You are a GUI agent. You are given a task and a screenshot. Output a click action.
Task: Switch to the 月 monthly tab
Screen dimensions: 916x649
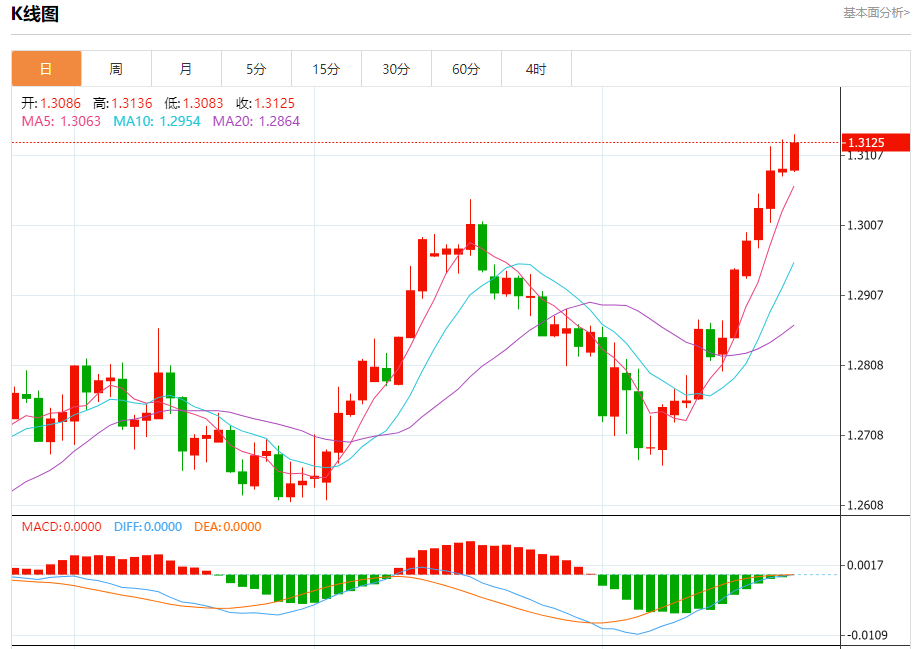[x=186, y=69]
